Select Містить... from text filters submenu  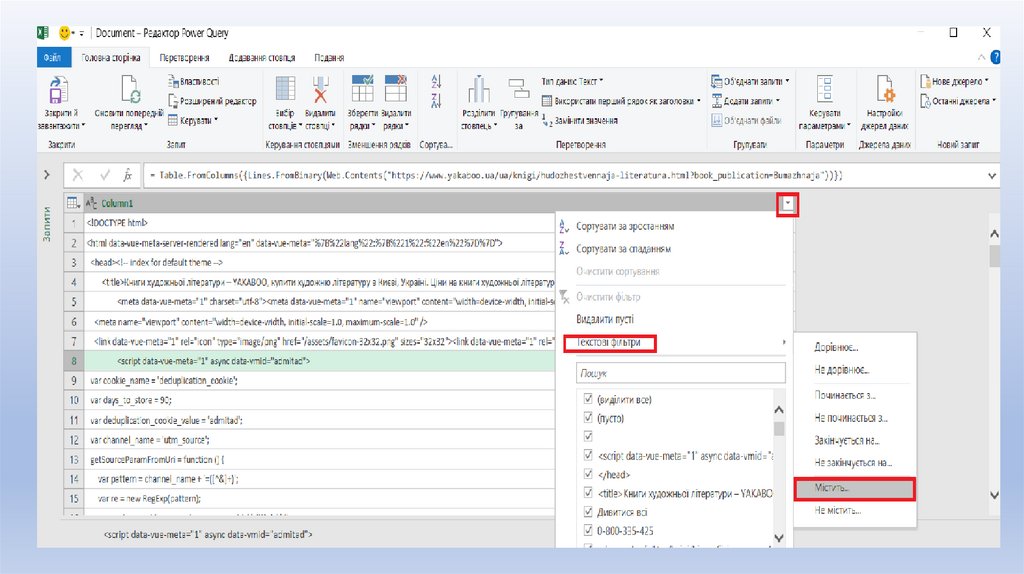click(x=853, y=489)
